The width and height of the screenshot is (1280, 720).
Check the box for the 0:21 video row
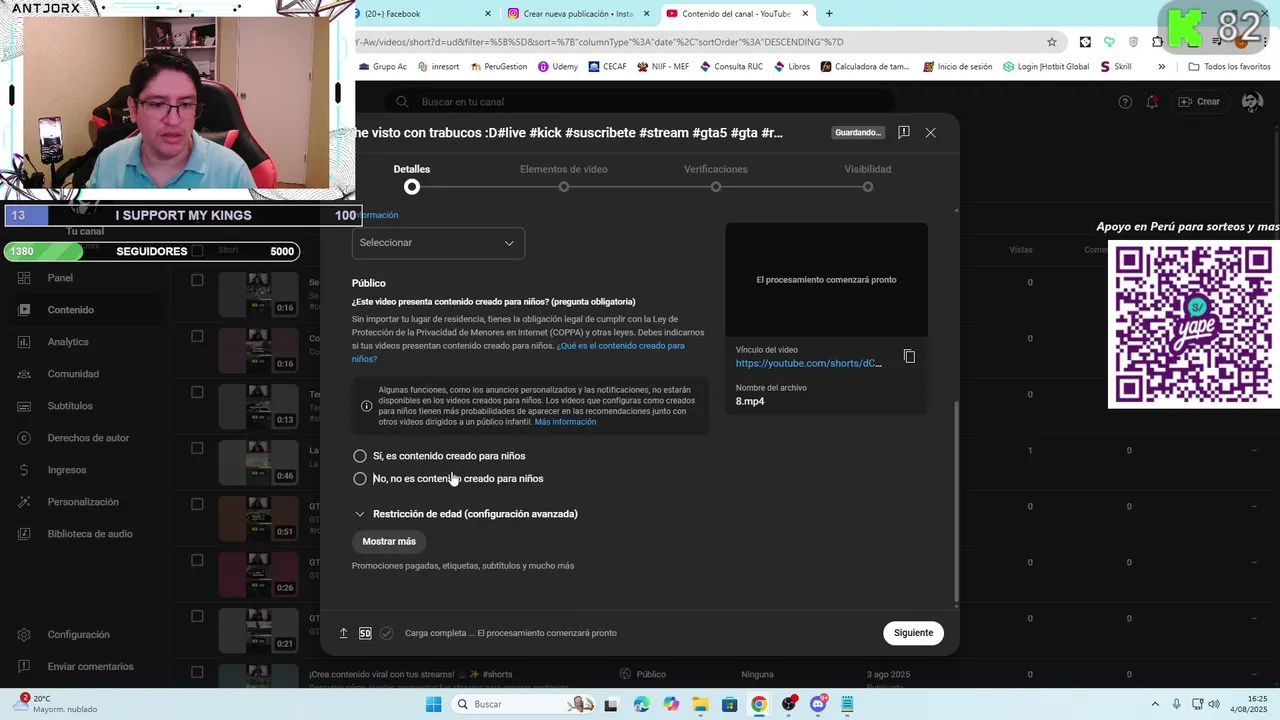point(197,616)
